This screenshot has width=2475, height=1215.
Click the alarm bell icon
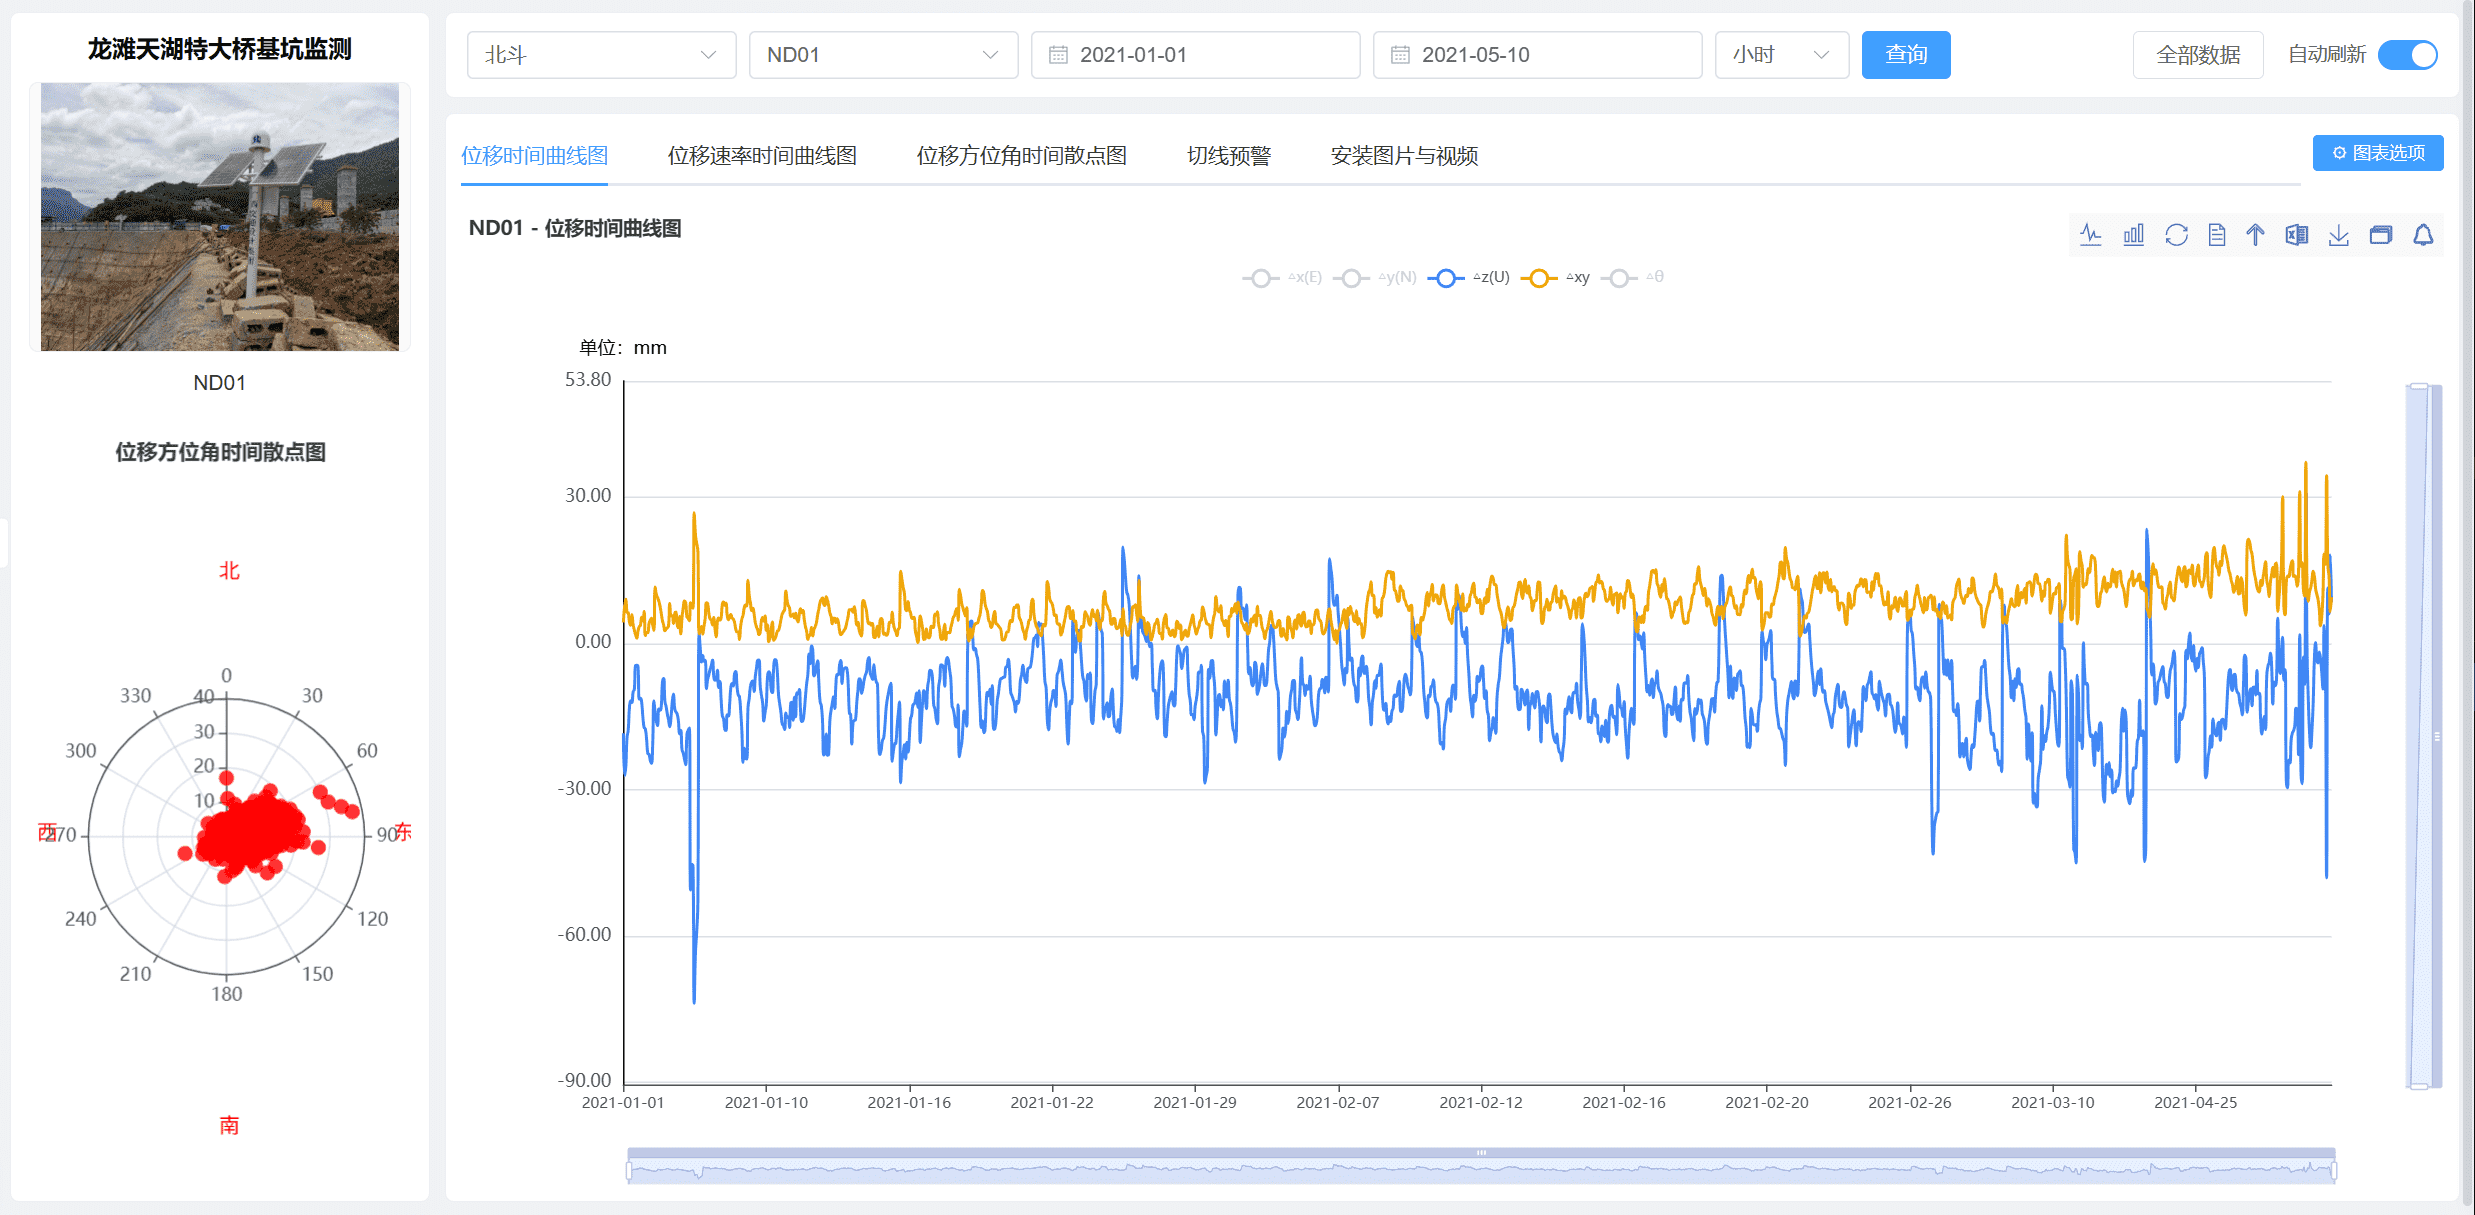pyautogui.click(x=2423, y=235)
